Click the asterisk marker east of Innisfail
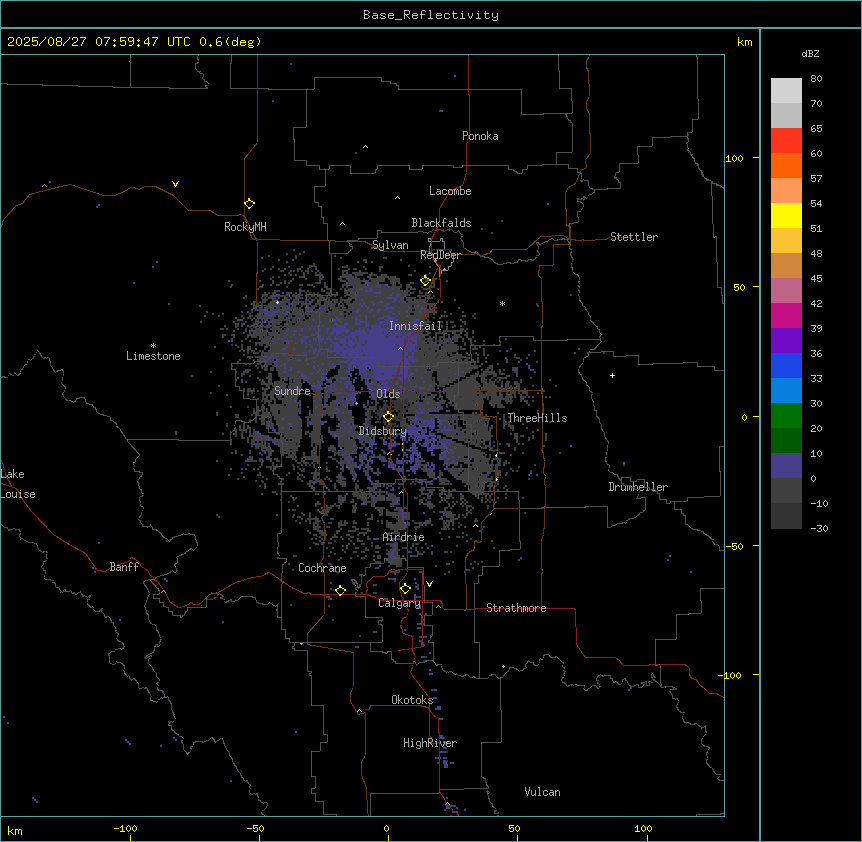The image size is (862, 842). coord(502,304)
